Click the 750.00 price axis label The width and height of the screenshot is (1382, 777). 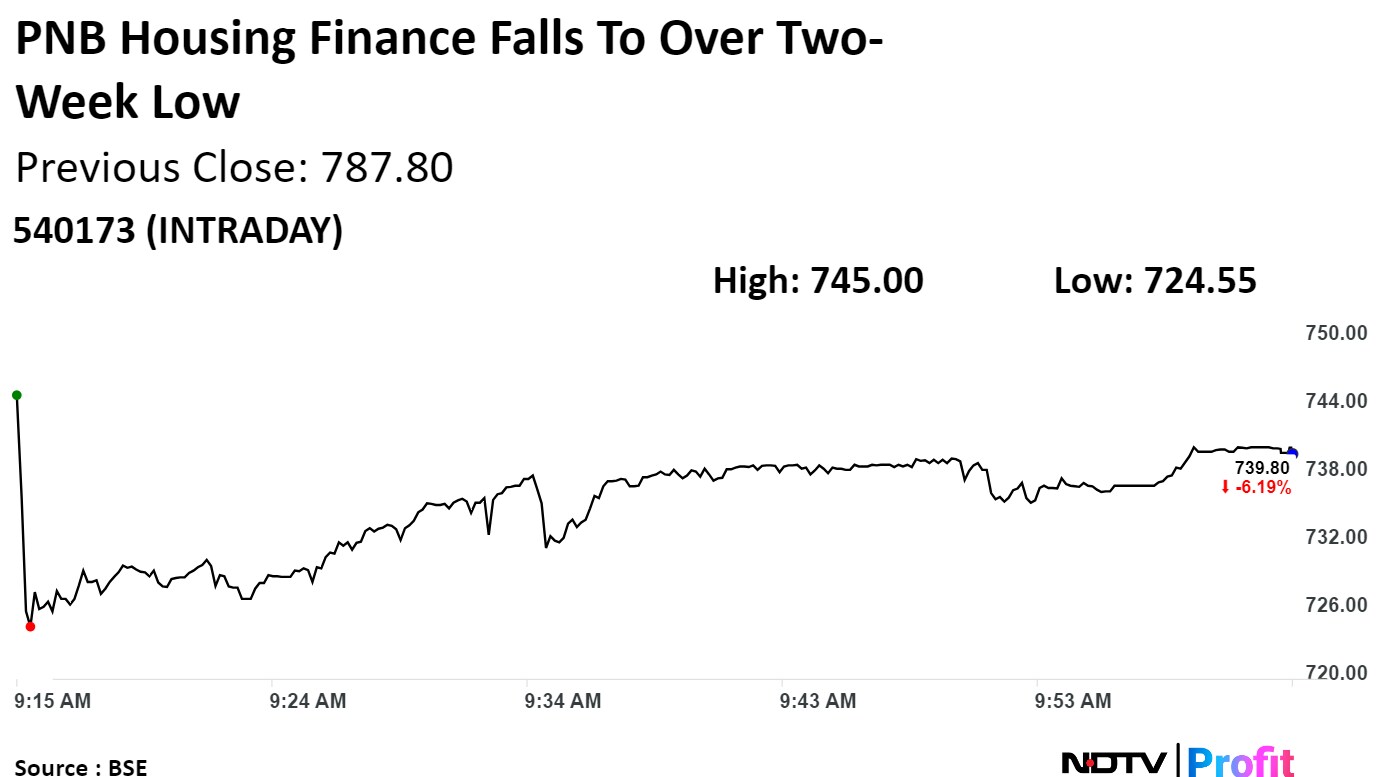coord(1338,333)
